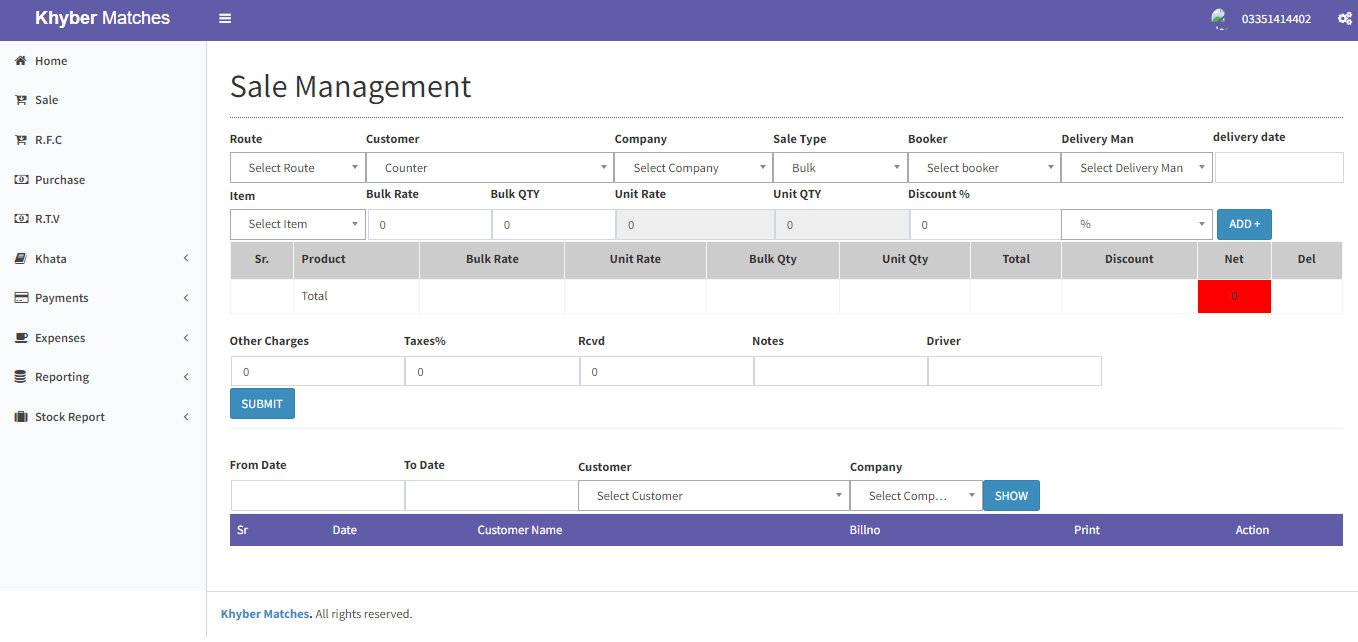Click the Purchase money icon
1358x642 pixels.
(20, 180)
